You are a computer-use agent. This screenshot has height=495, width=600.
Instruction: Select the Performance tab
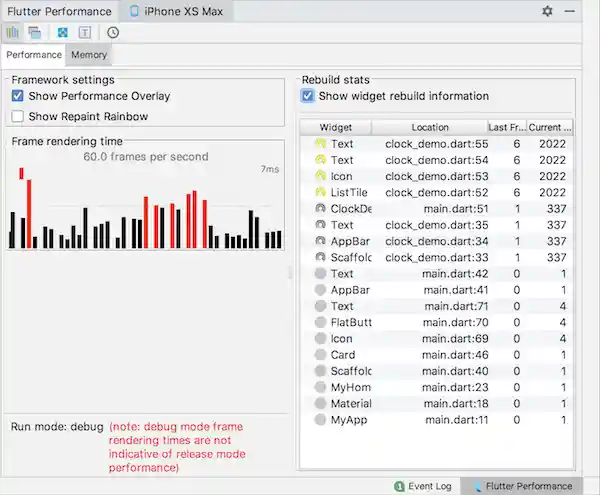coord(34,55)
